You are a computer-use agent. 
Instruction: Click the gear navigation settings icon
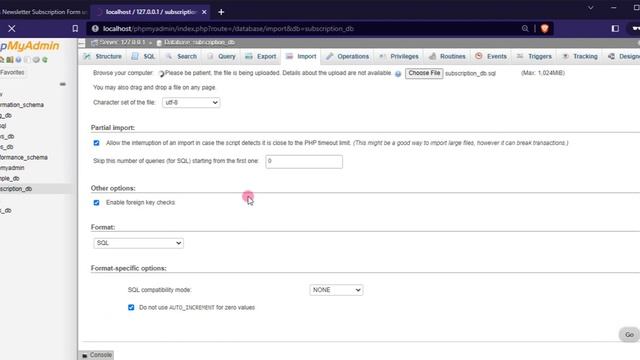36,60
